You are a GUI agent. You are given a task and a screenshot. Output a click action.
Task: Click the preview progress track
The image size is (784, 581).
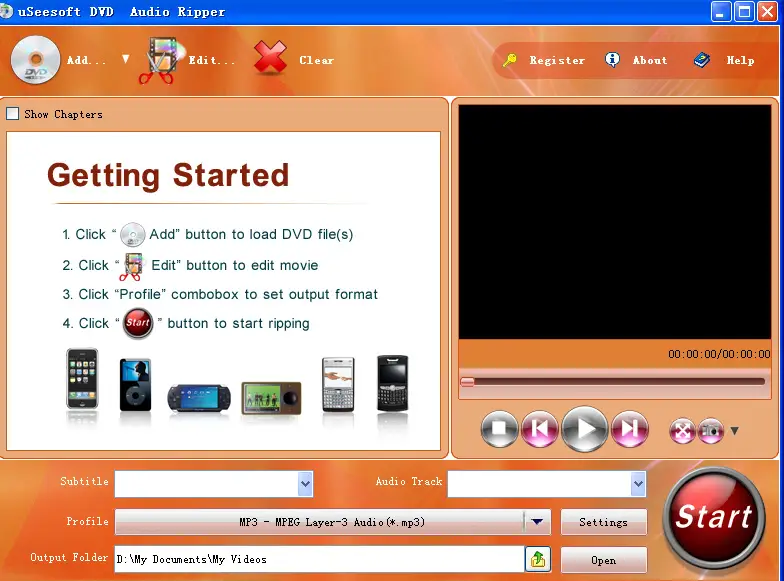[x=612, y=382]
